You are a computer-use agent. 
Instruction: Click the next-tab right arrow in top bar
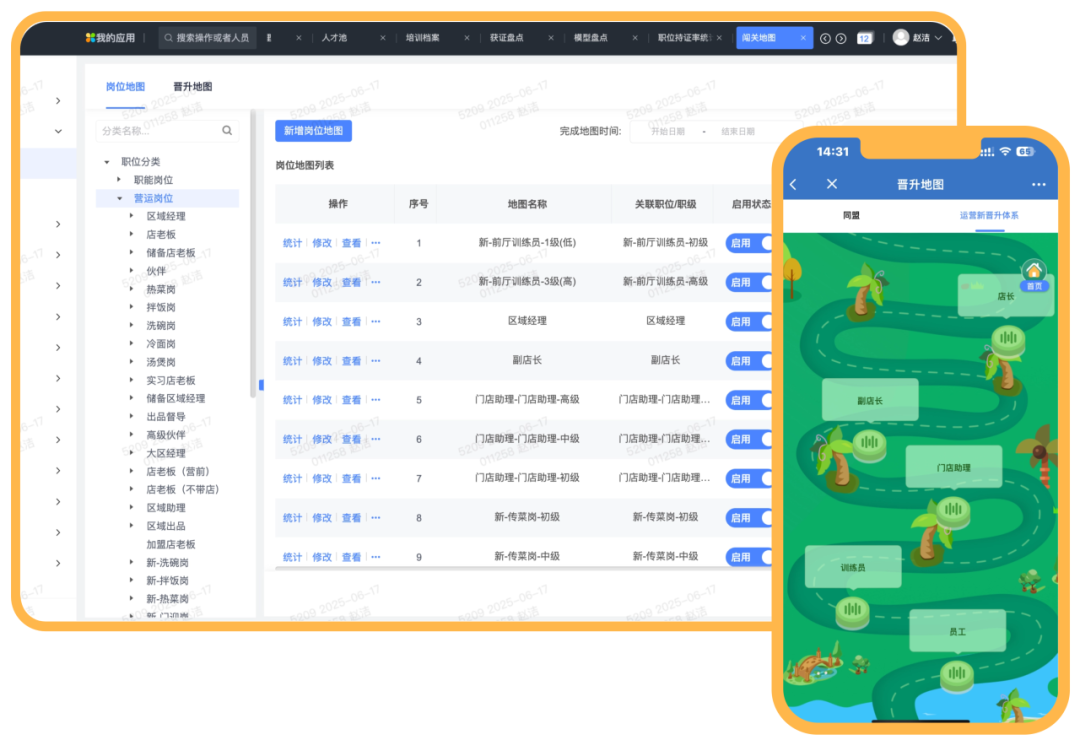pos(841,38)
